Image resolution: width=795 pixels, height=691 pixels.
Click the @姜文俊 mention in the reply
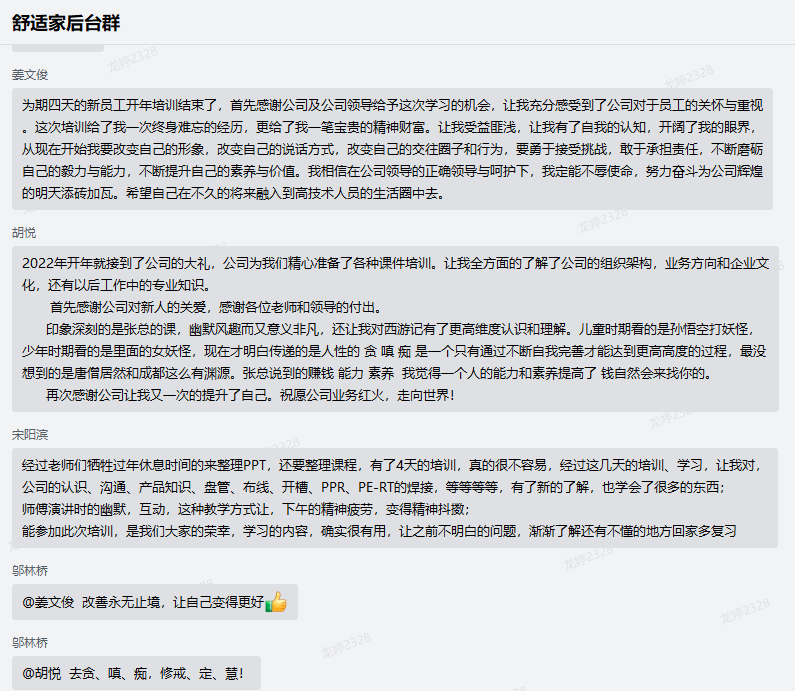pyautogui.click(x=48, y=602)
